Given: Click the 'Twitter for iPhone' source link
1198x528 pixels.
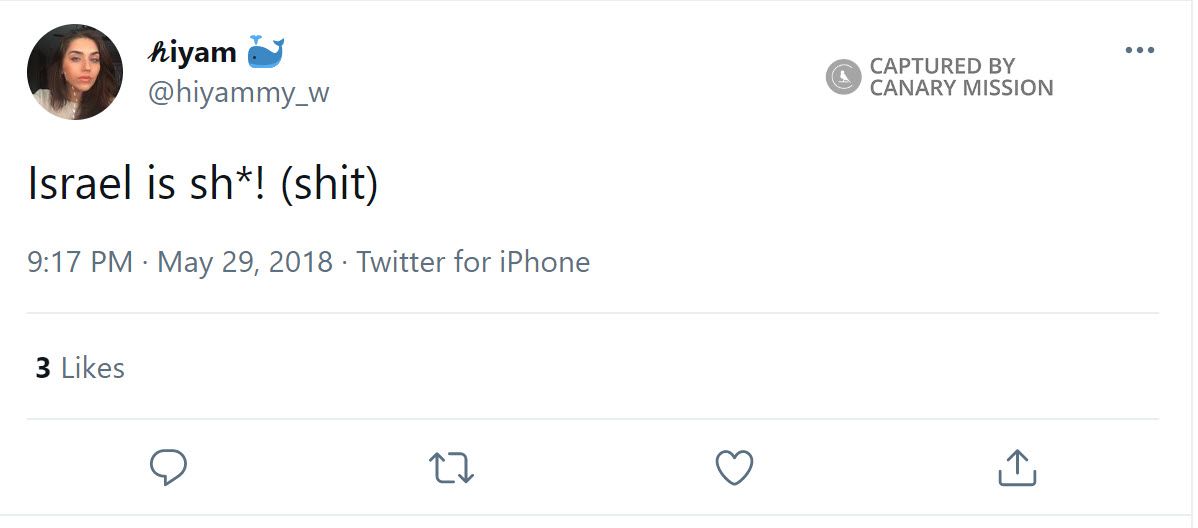Looking at the screenshot, I should click(x=473, y=262).
